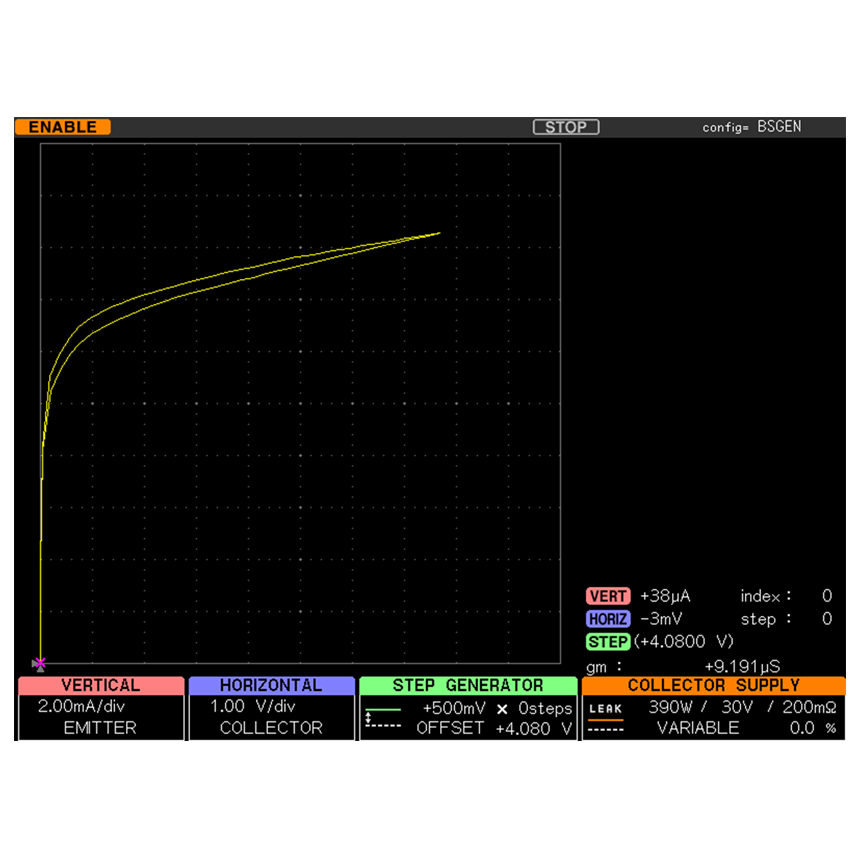The image size is (858, 858).
Task: Adjust the VARIABLE 0.0 % collector supply level
Action: (x=745, y=728)
